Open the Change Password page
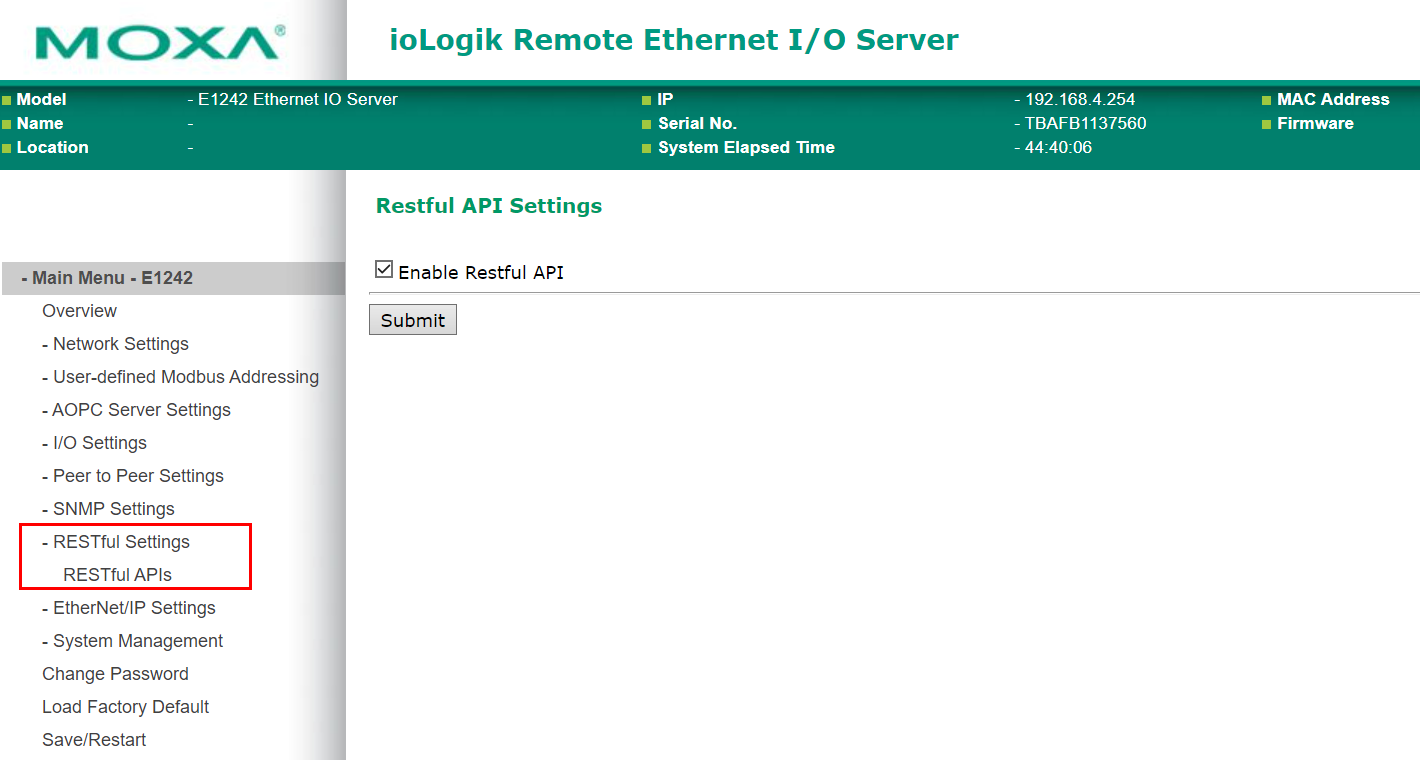The width and height of the screenshot is (1420, 760). click(x=115, y=674)
